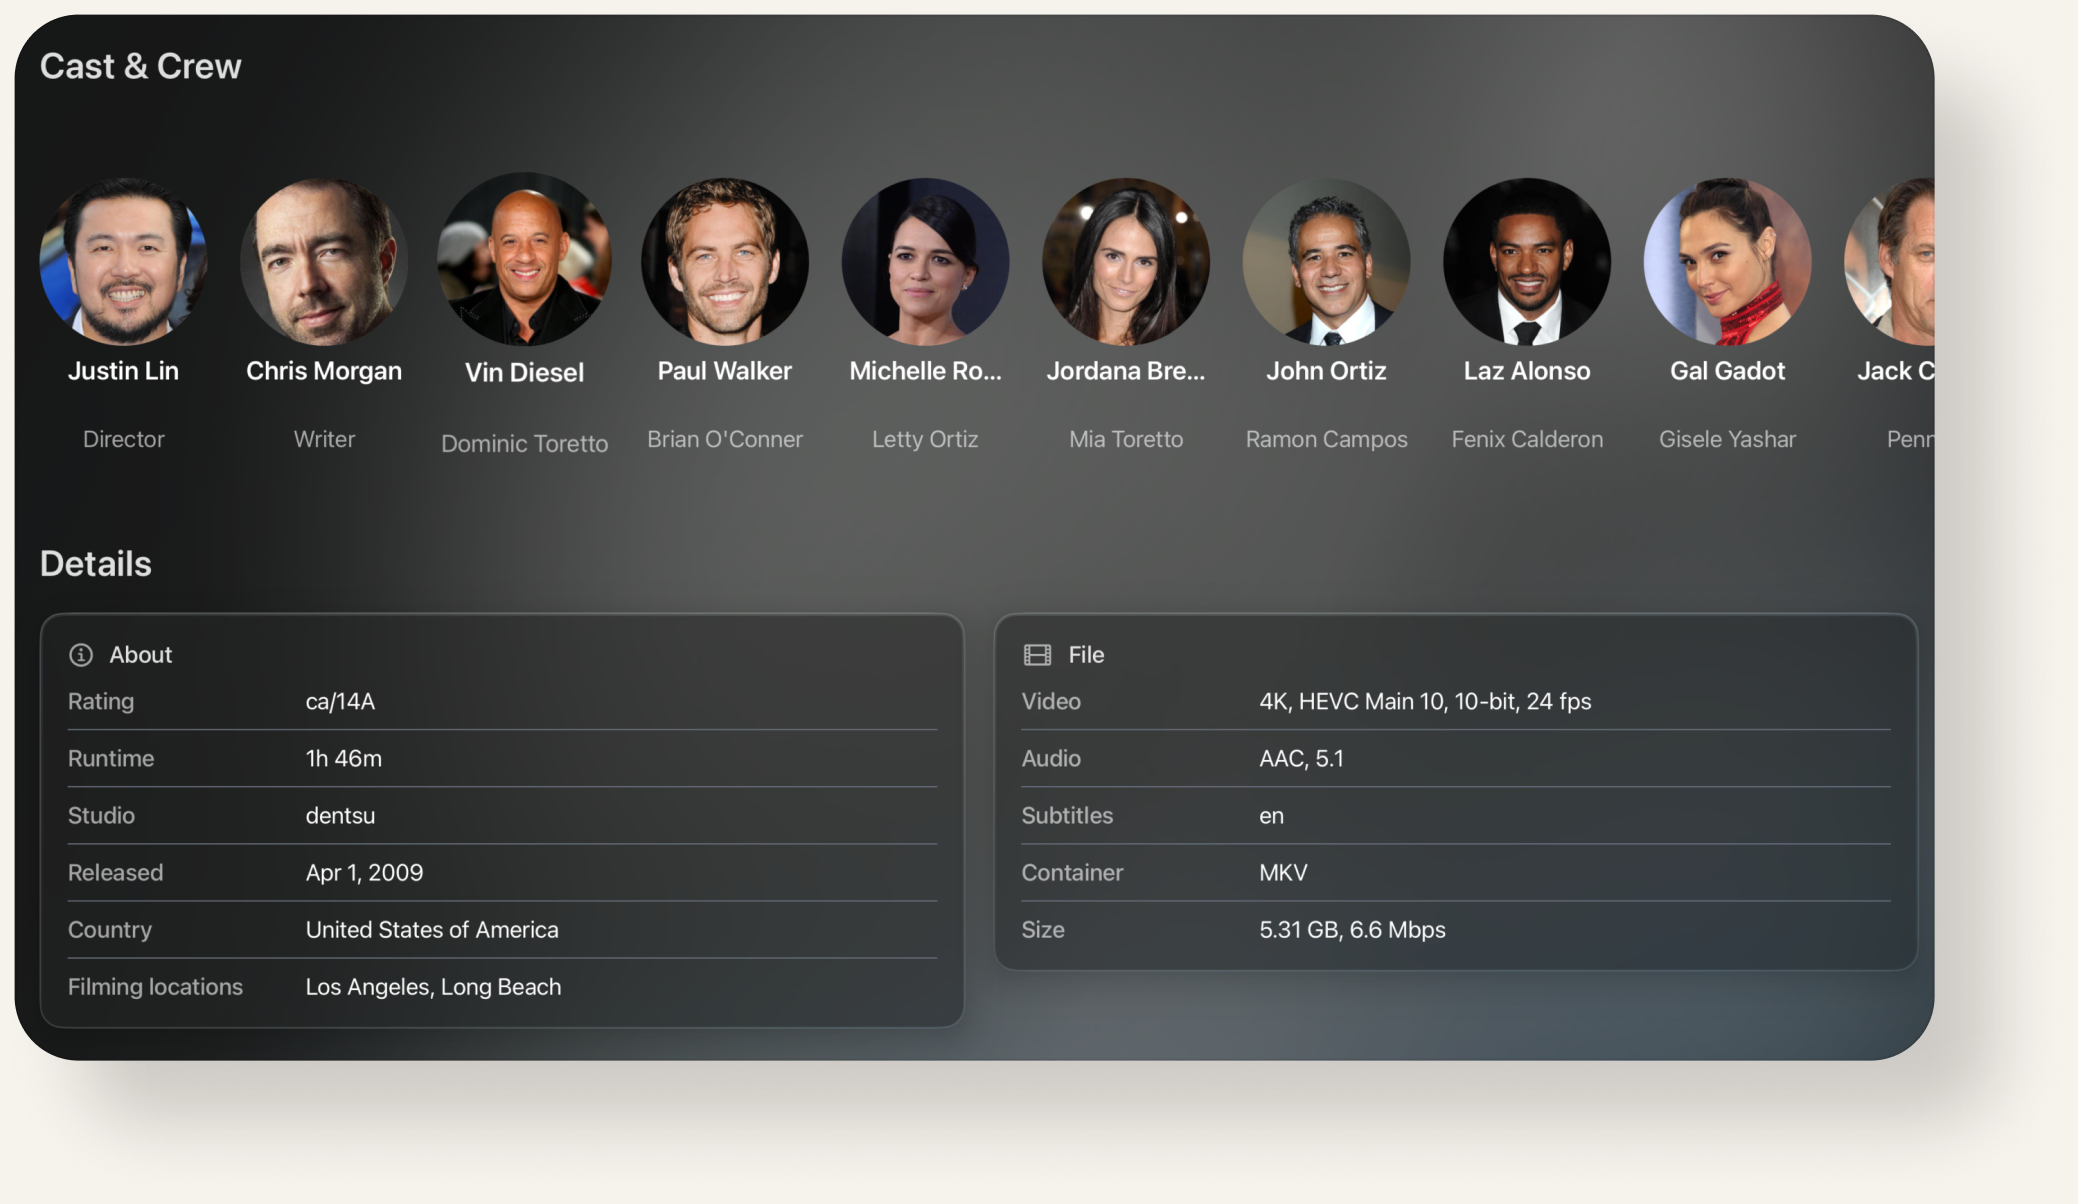Click the 'Director' role text
The image size is (2078, 1204).
124,439
